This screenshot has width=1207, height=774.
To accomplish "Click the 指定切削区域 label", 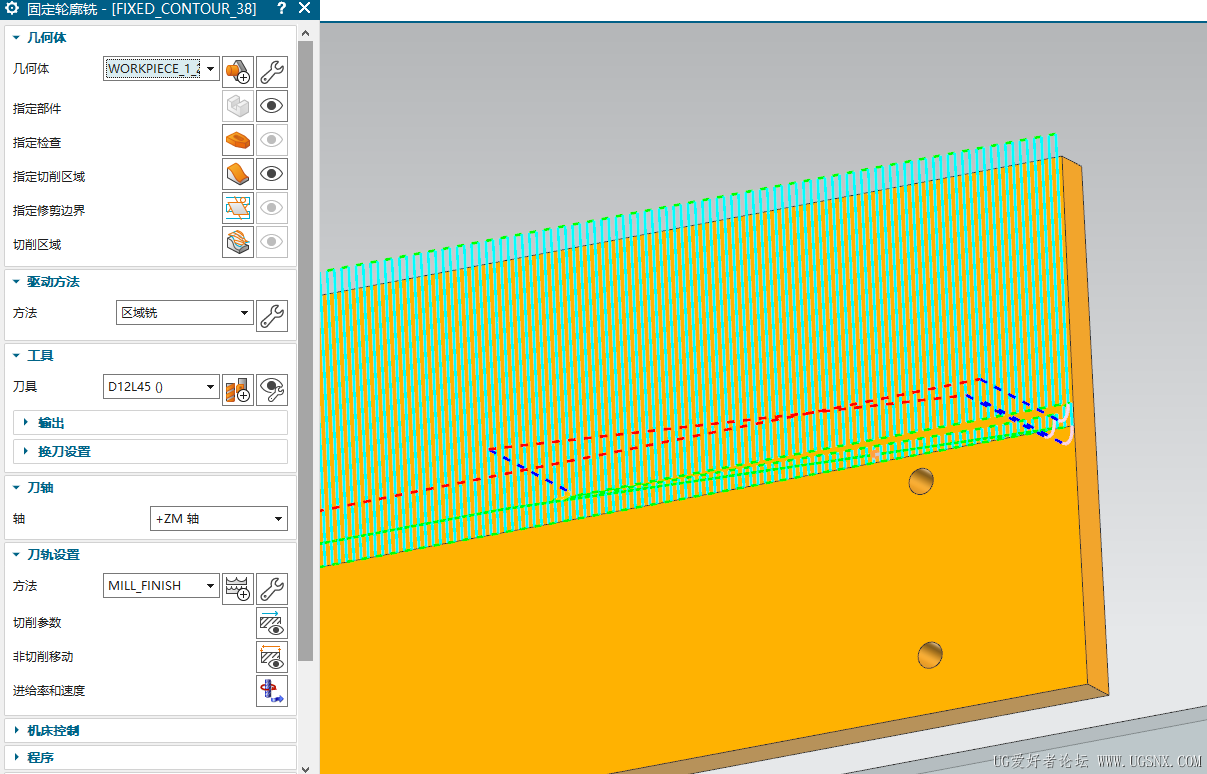I will click(49, 177).
